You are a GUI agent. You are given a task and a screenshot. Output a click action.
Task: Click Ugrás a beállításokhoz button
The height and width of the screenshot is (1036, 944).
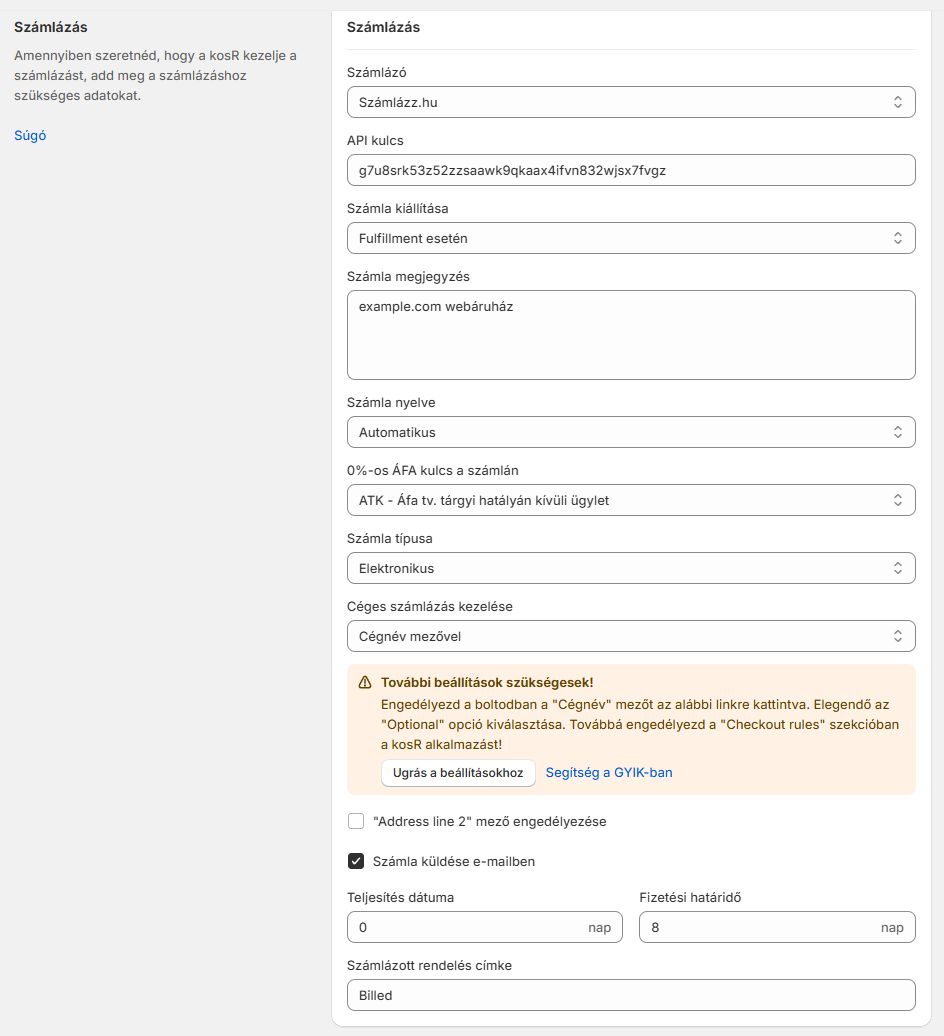tap(458, 773)
